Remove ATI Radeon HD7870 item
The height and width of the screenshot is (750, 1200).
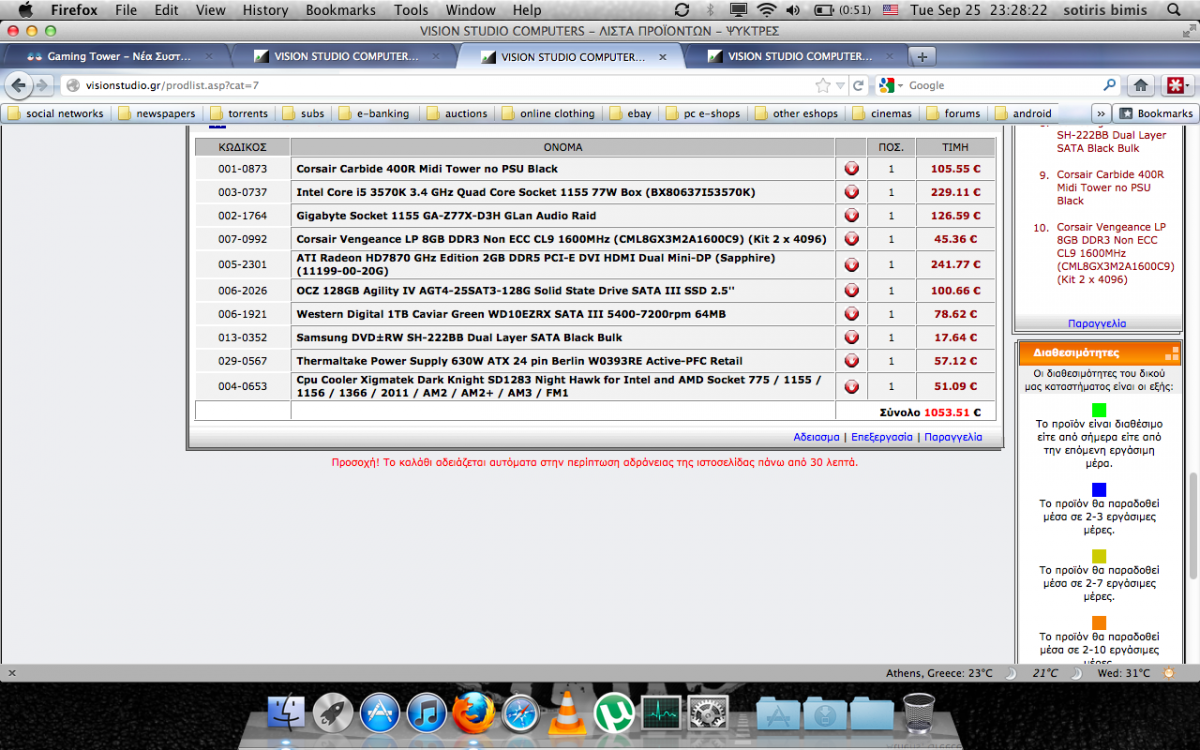click(851, 265)
